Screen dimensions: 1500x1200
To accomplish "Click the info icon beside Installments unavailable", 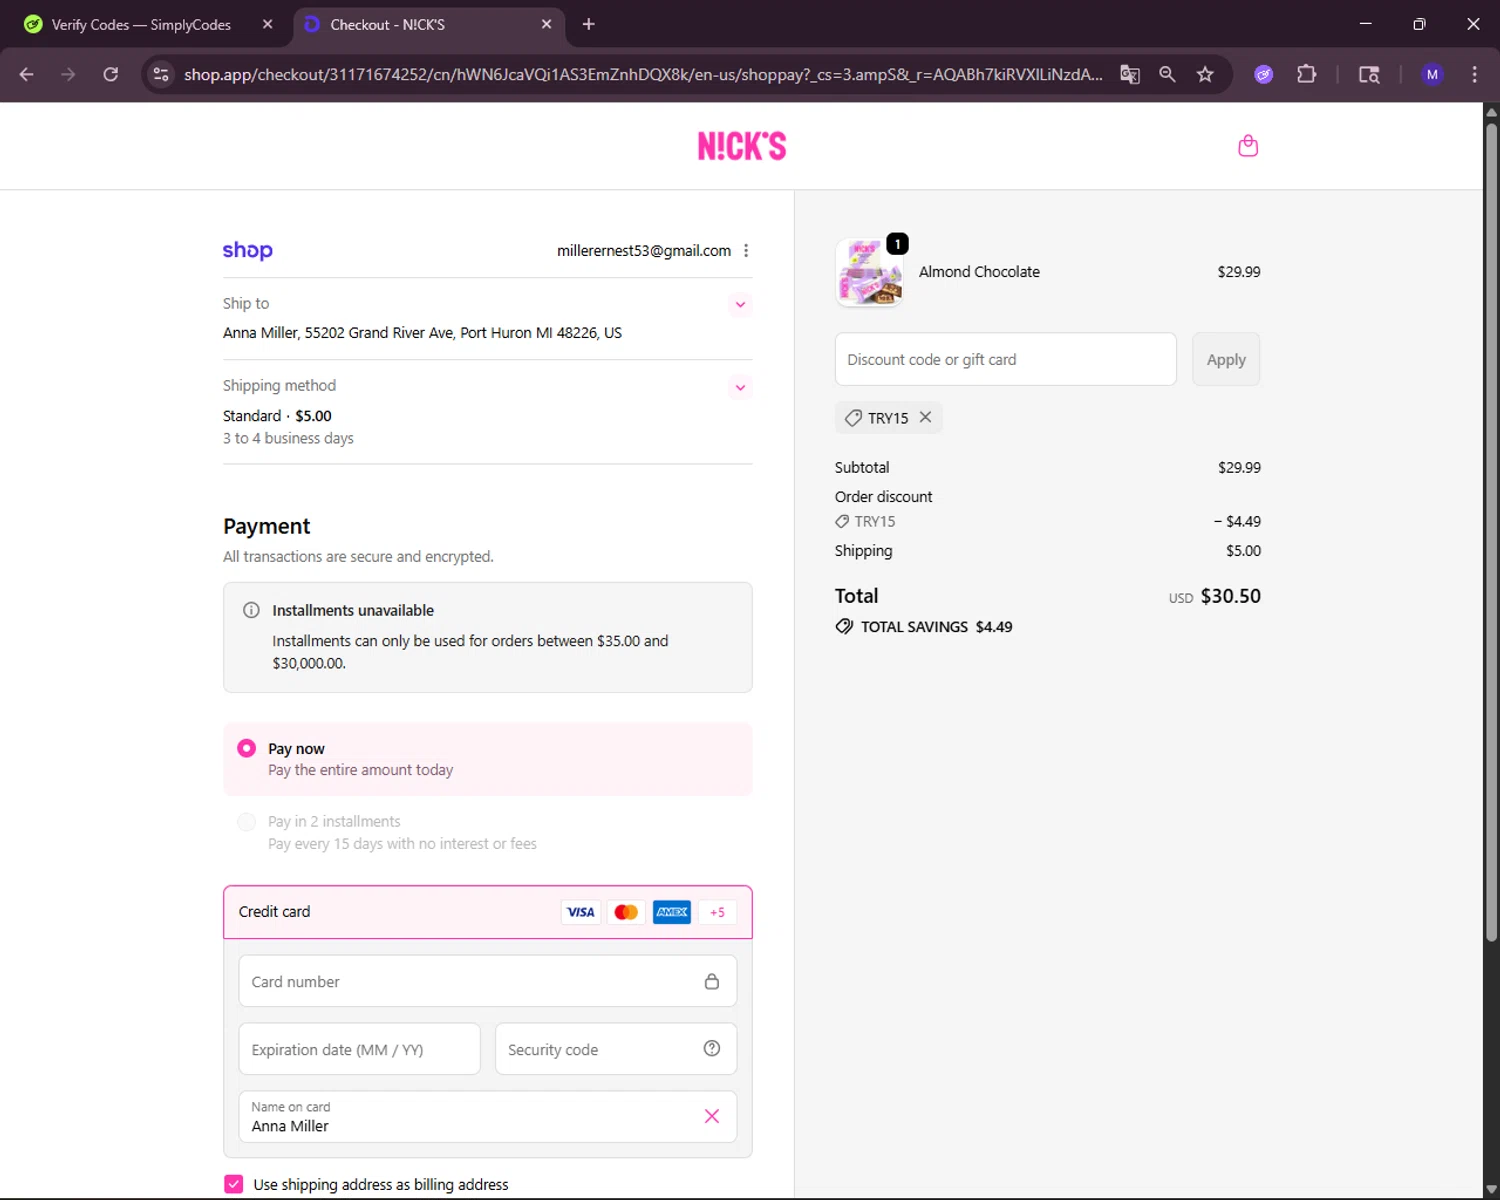I will (x=251, y=610).
